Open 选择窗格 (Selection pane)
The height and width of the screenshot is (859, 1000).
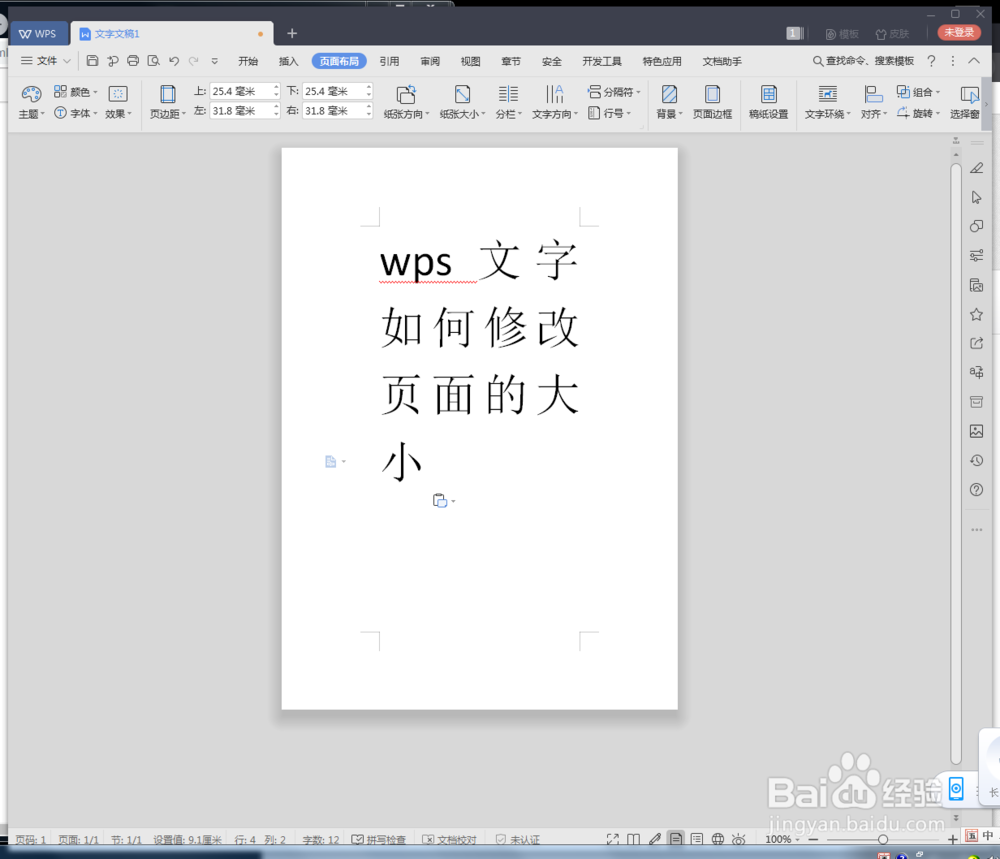click(966, 102)
